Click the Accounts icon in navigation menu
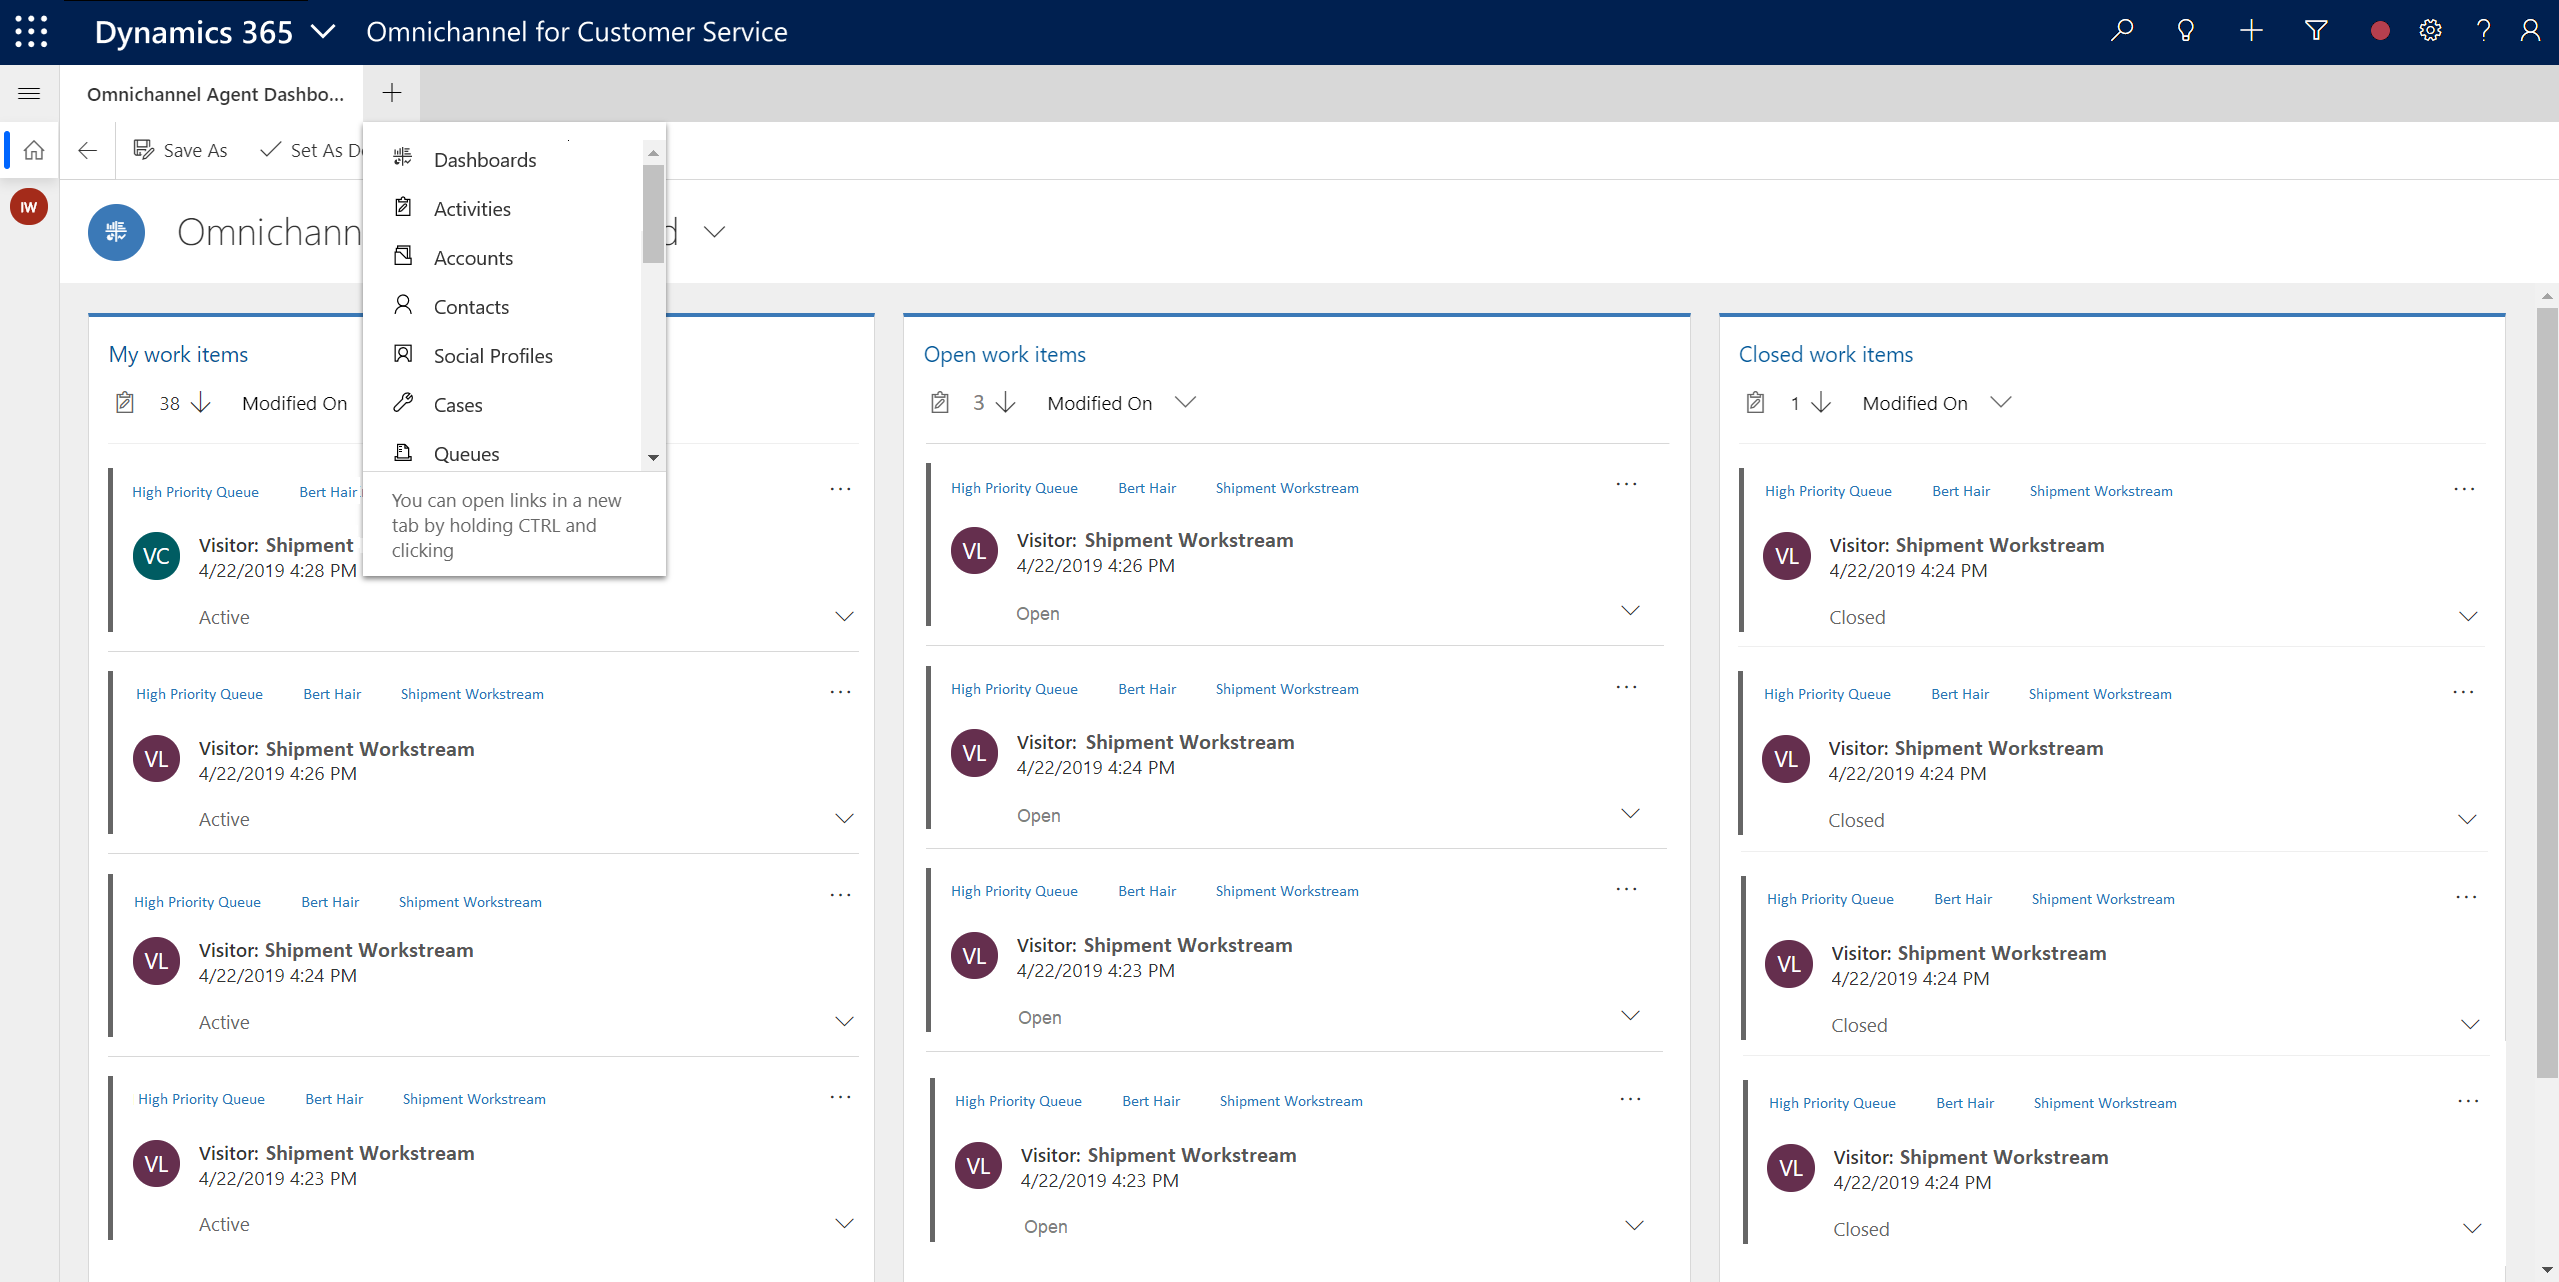The height and width of the screenshot is (1282, 2559). [404, 257]
